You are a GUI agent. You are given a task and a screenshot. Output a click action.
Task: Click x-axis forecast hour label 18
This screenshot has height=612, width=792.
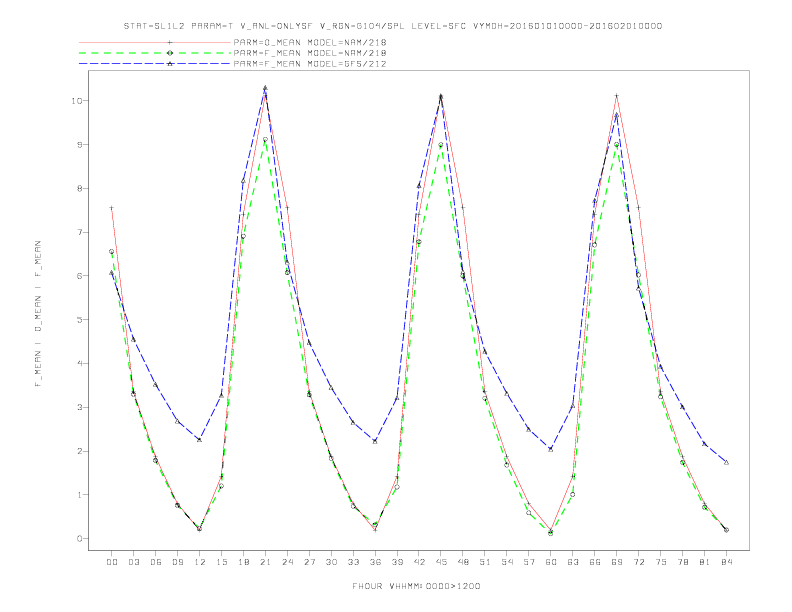pos(243,562)
